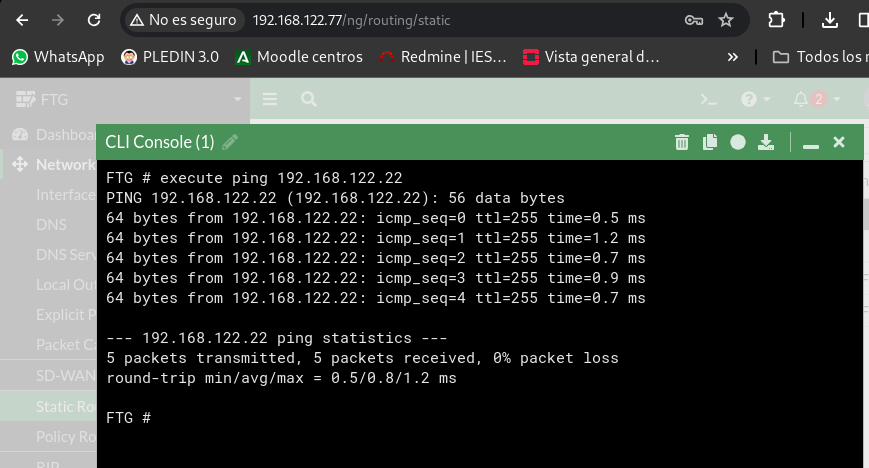
Task: Show more bookmarks with the chevron
Action: coord(733,57)
